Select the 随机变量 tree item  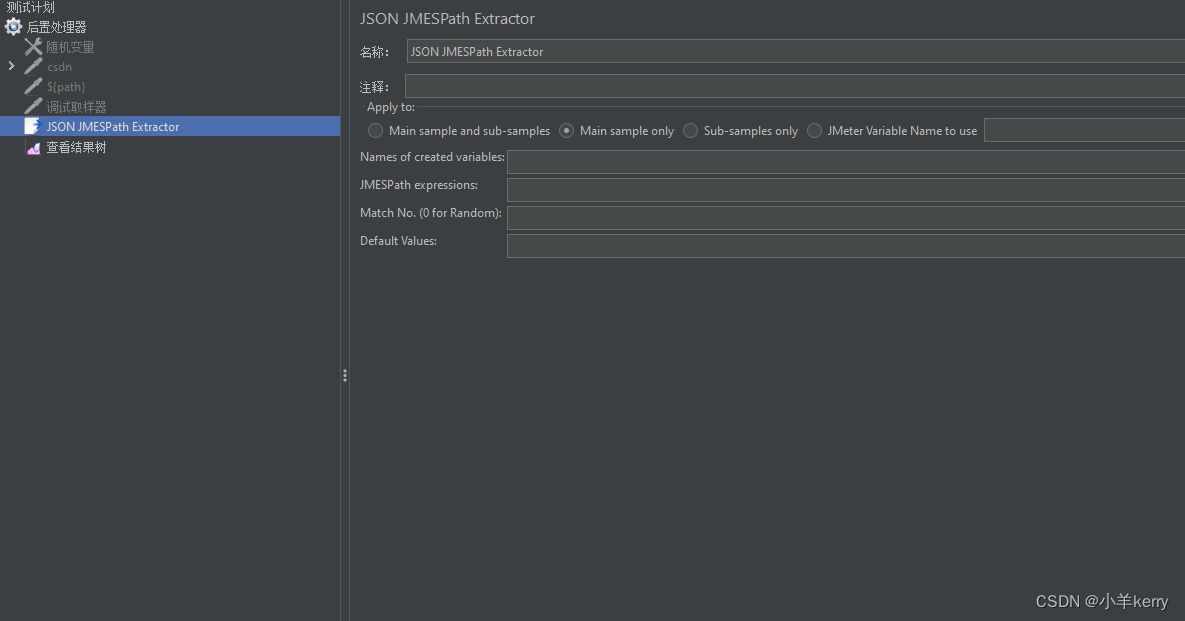[70, 47]
